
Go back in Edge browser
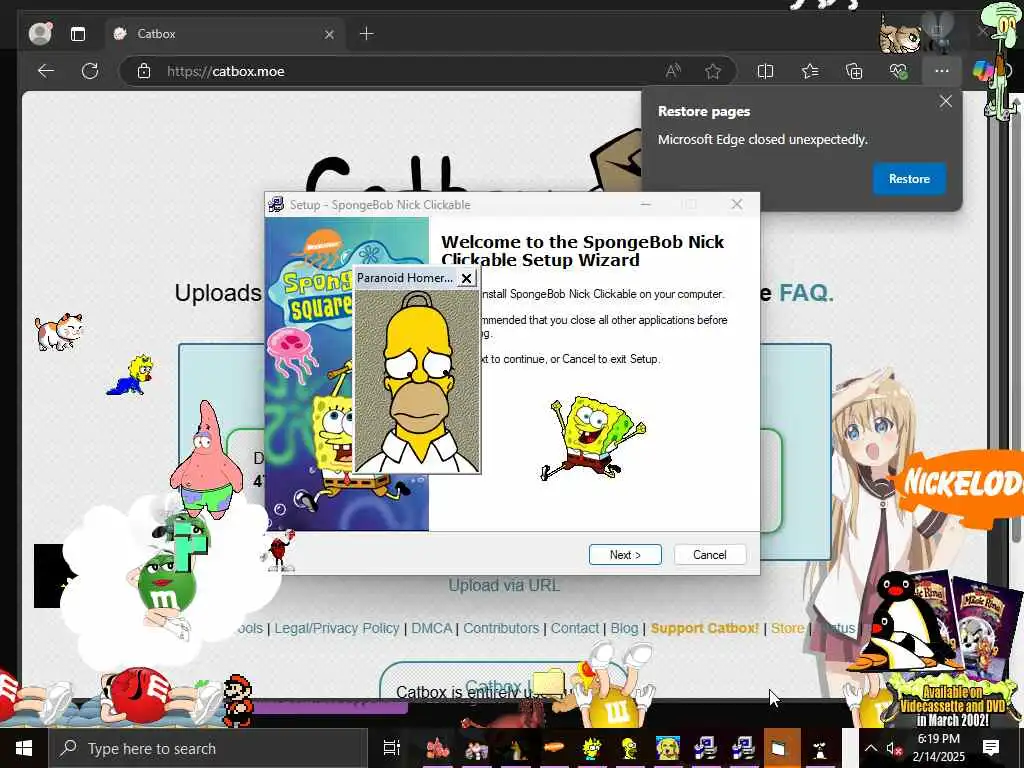tap(45, 71)
